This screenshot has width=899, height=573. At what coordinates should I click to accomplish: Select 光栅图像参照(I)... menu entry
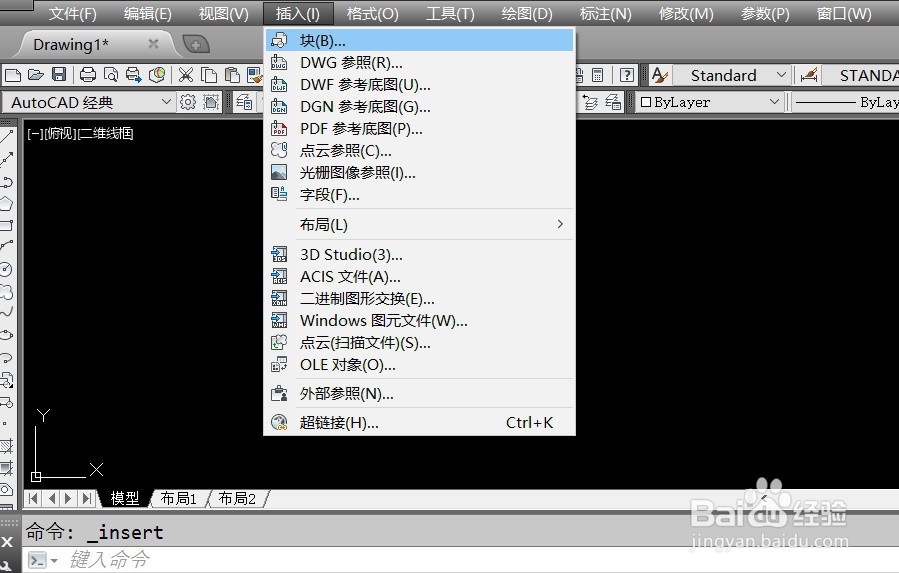pos(420,173)
